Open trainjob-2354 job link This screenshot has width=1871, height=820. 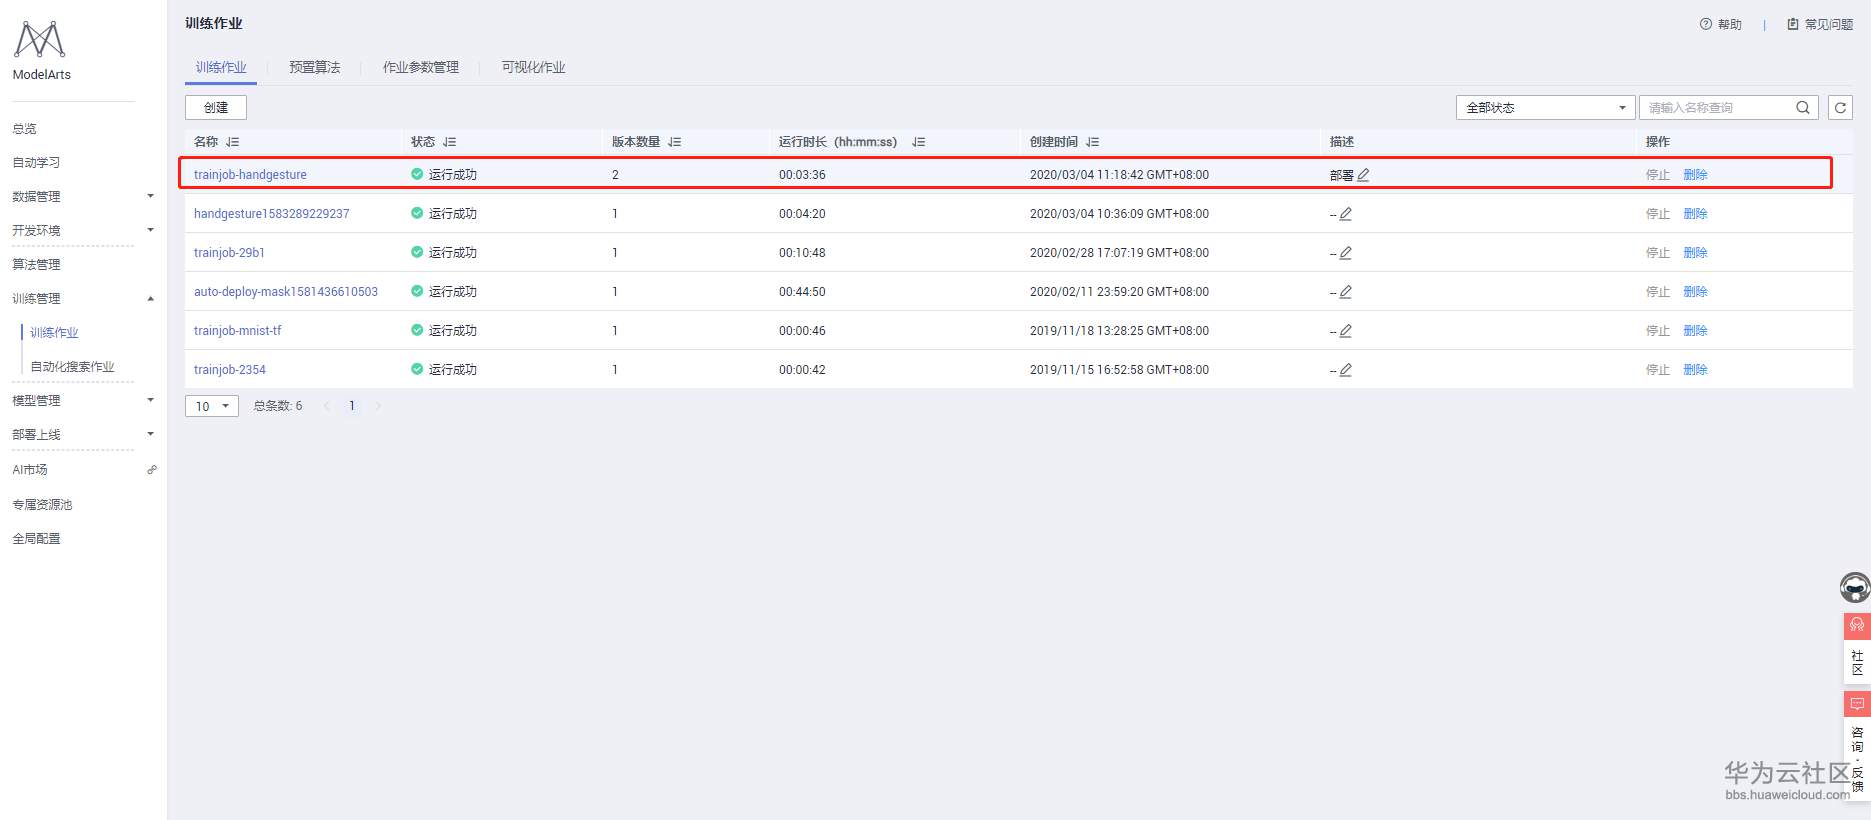coord(230,370)
